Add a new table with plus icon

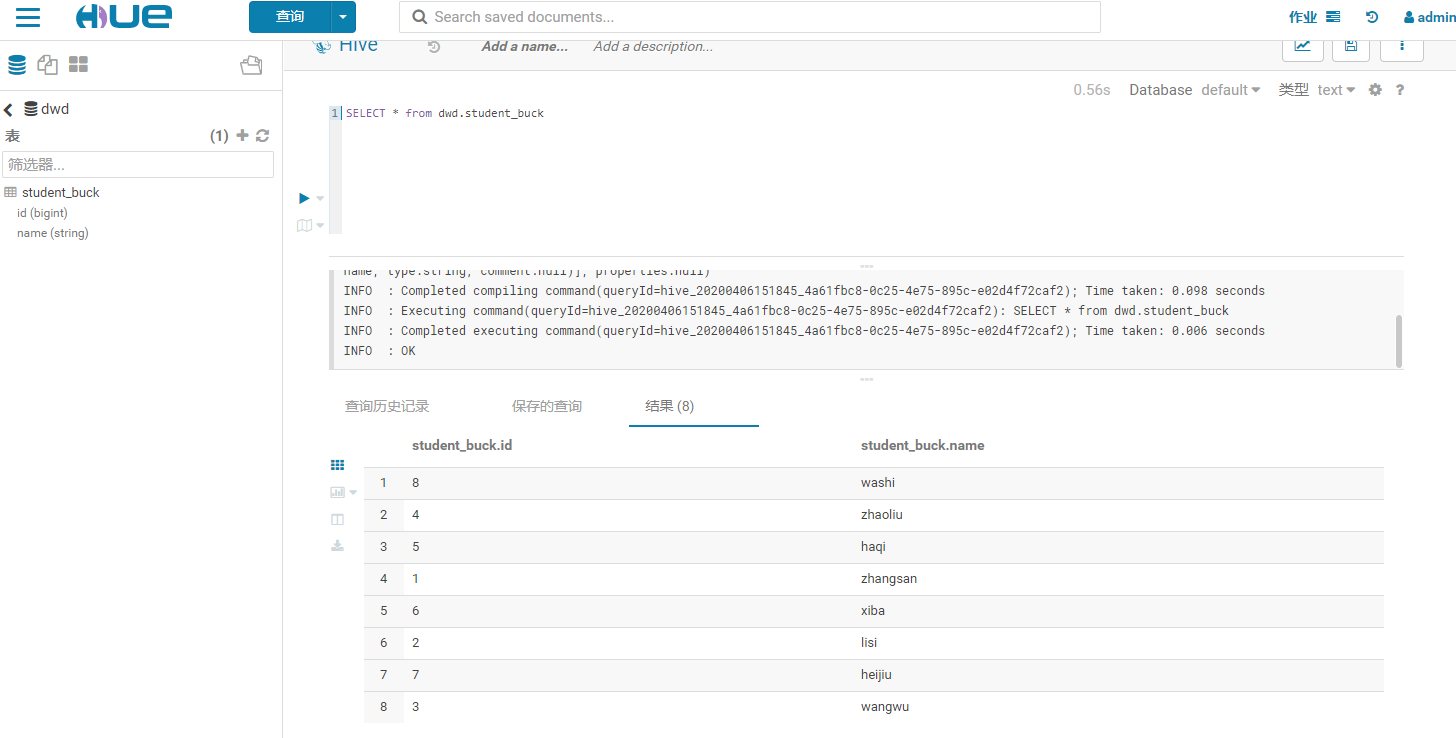[x=242, y=135]
